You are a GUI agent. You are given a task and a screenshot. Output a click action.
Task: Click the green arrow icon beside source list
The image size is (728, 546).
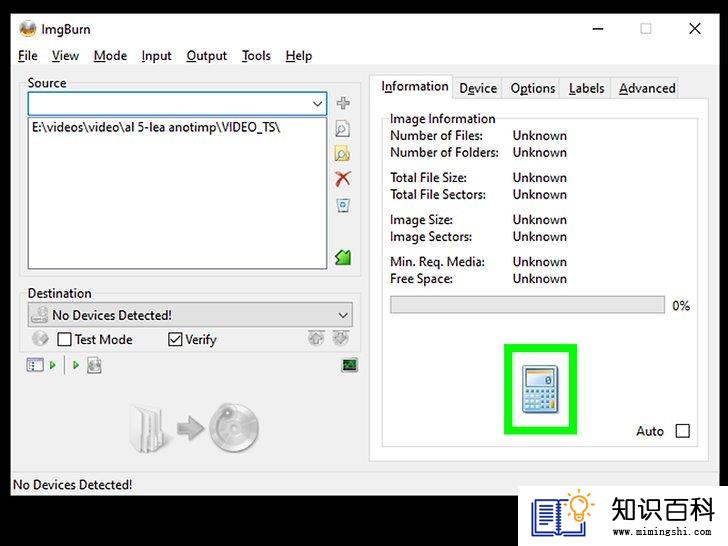click(343, 257)
